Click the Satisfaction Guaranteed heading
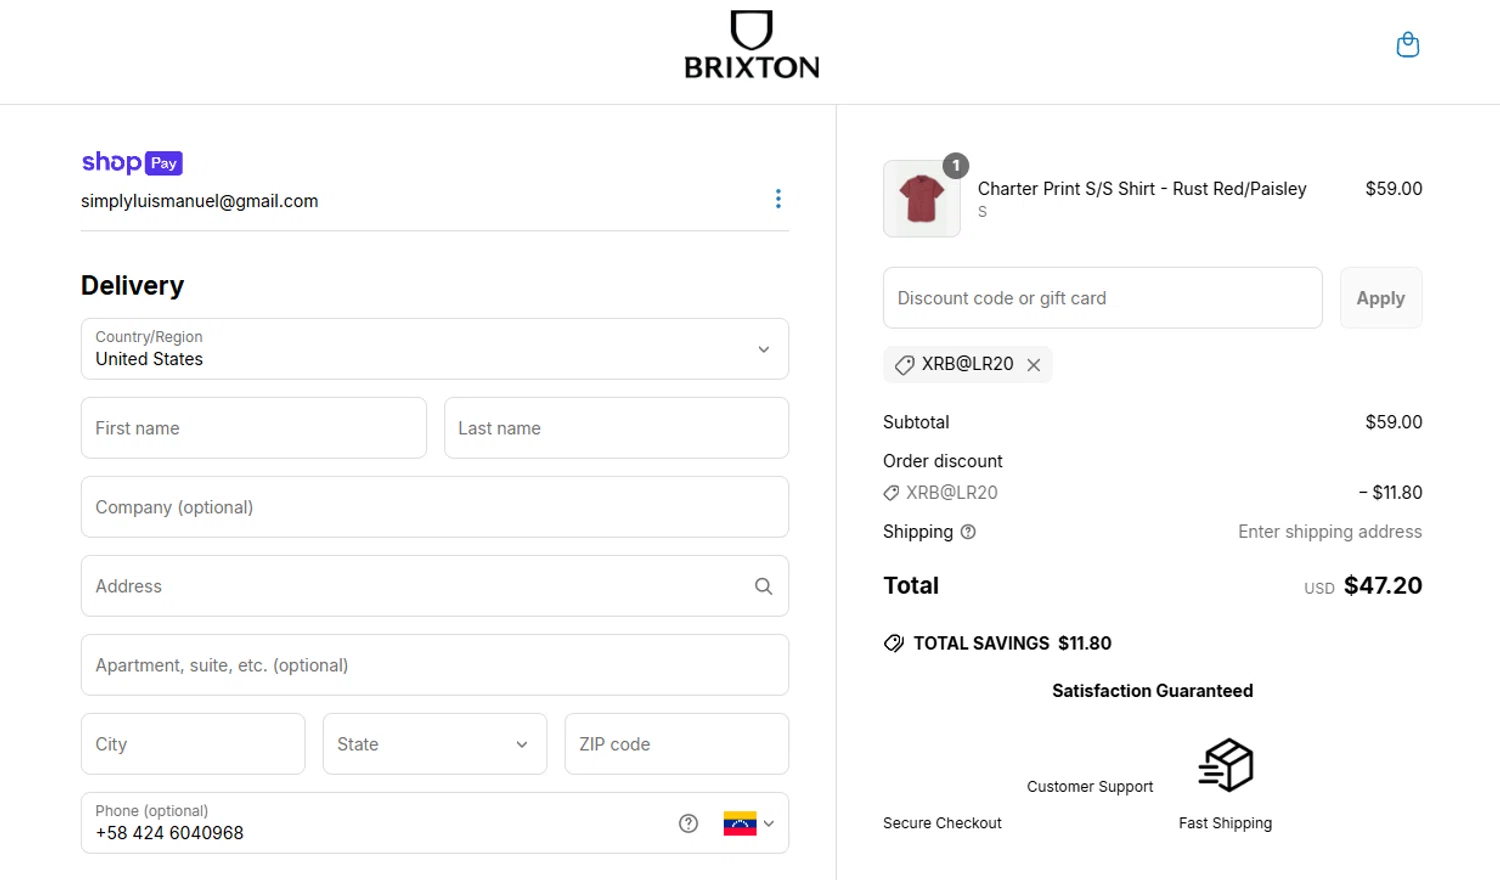This screenshot has height=880, width=1500. click(1152, 691)
